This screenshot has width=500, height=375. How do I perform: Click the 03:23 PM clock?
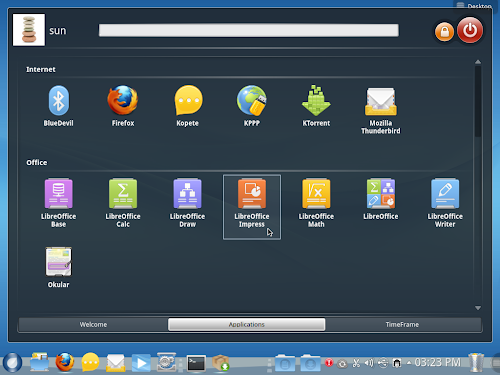click(437, 362)
